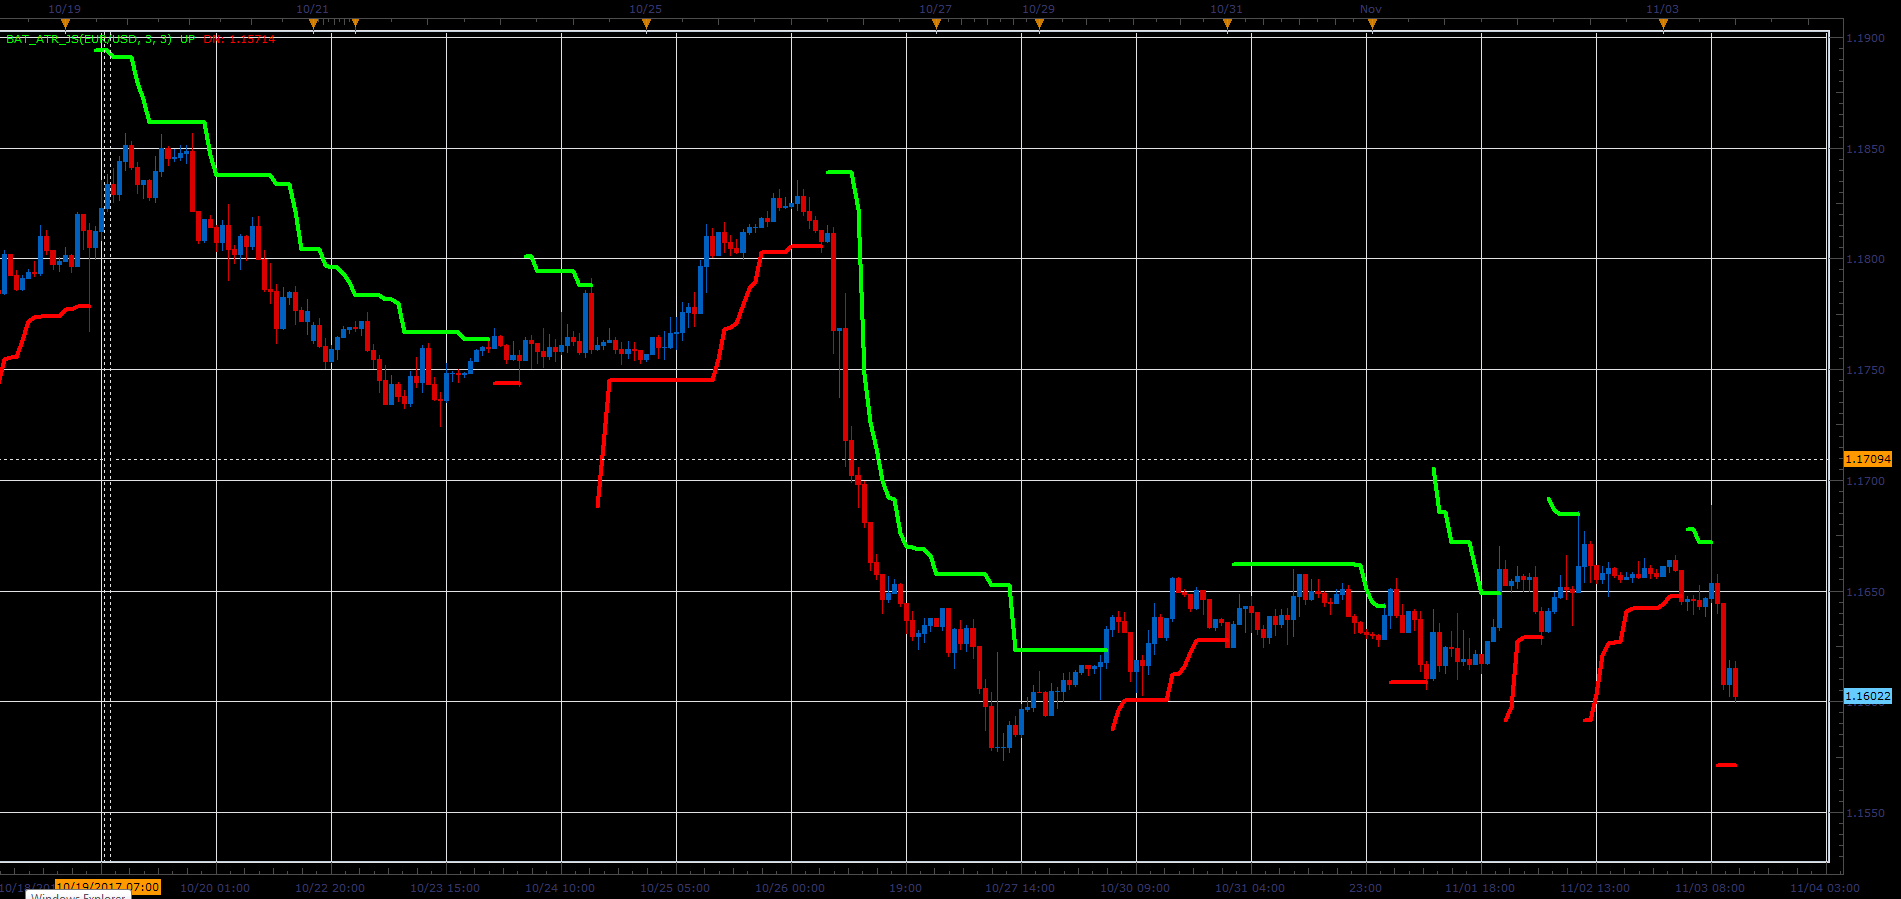
Task: Click the 1.1800 price axis label
Action: [x=1865, y=259]
